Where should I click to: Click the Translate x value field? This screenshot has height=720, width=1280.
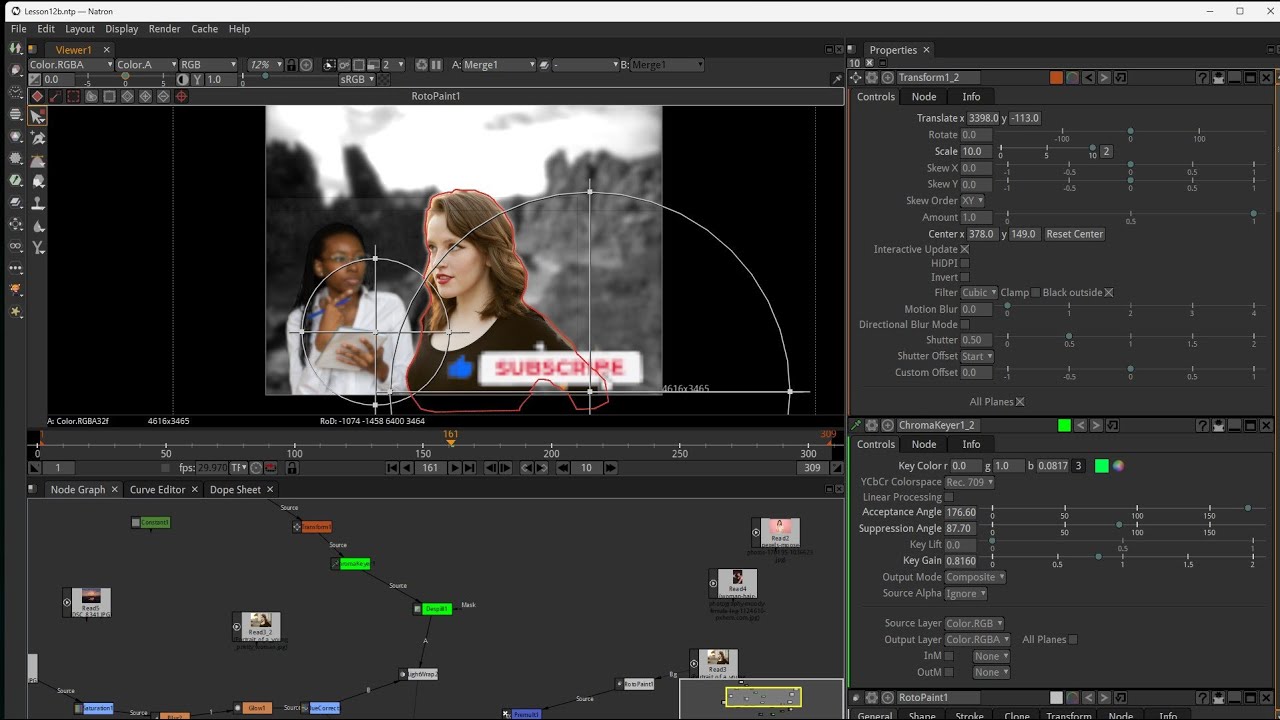983,118
